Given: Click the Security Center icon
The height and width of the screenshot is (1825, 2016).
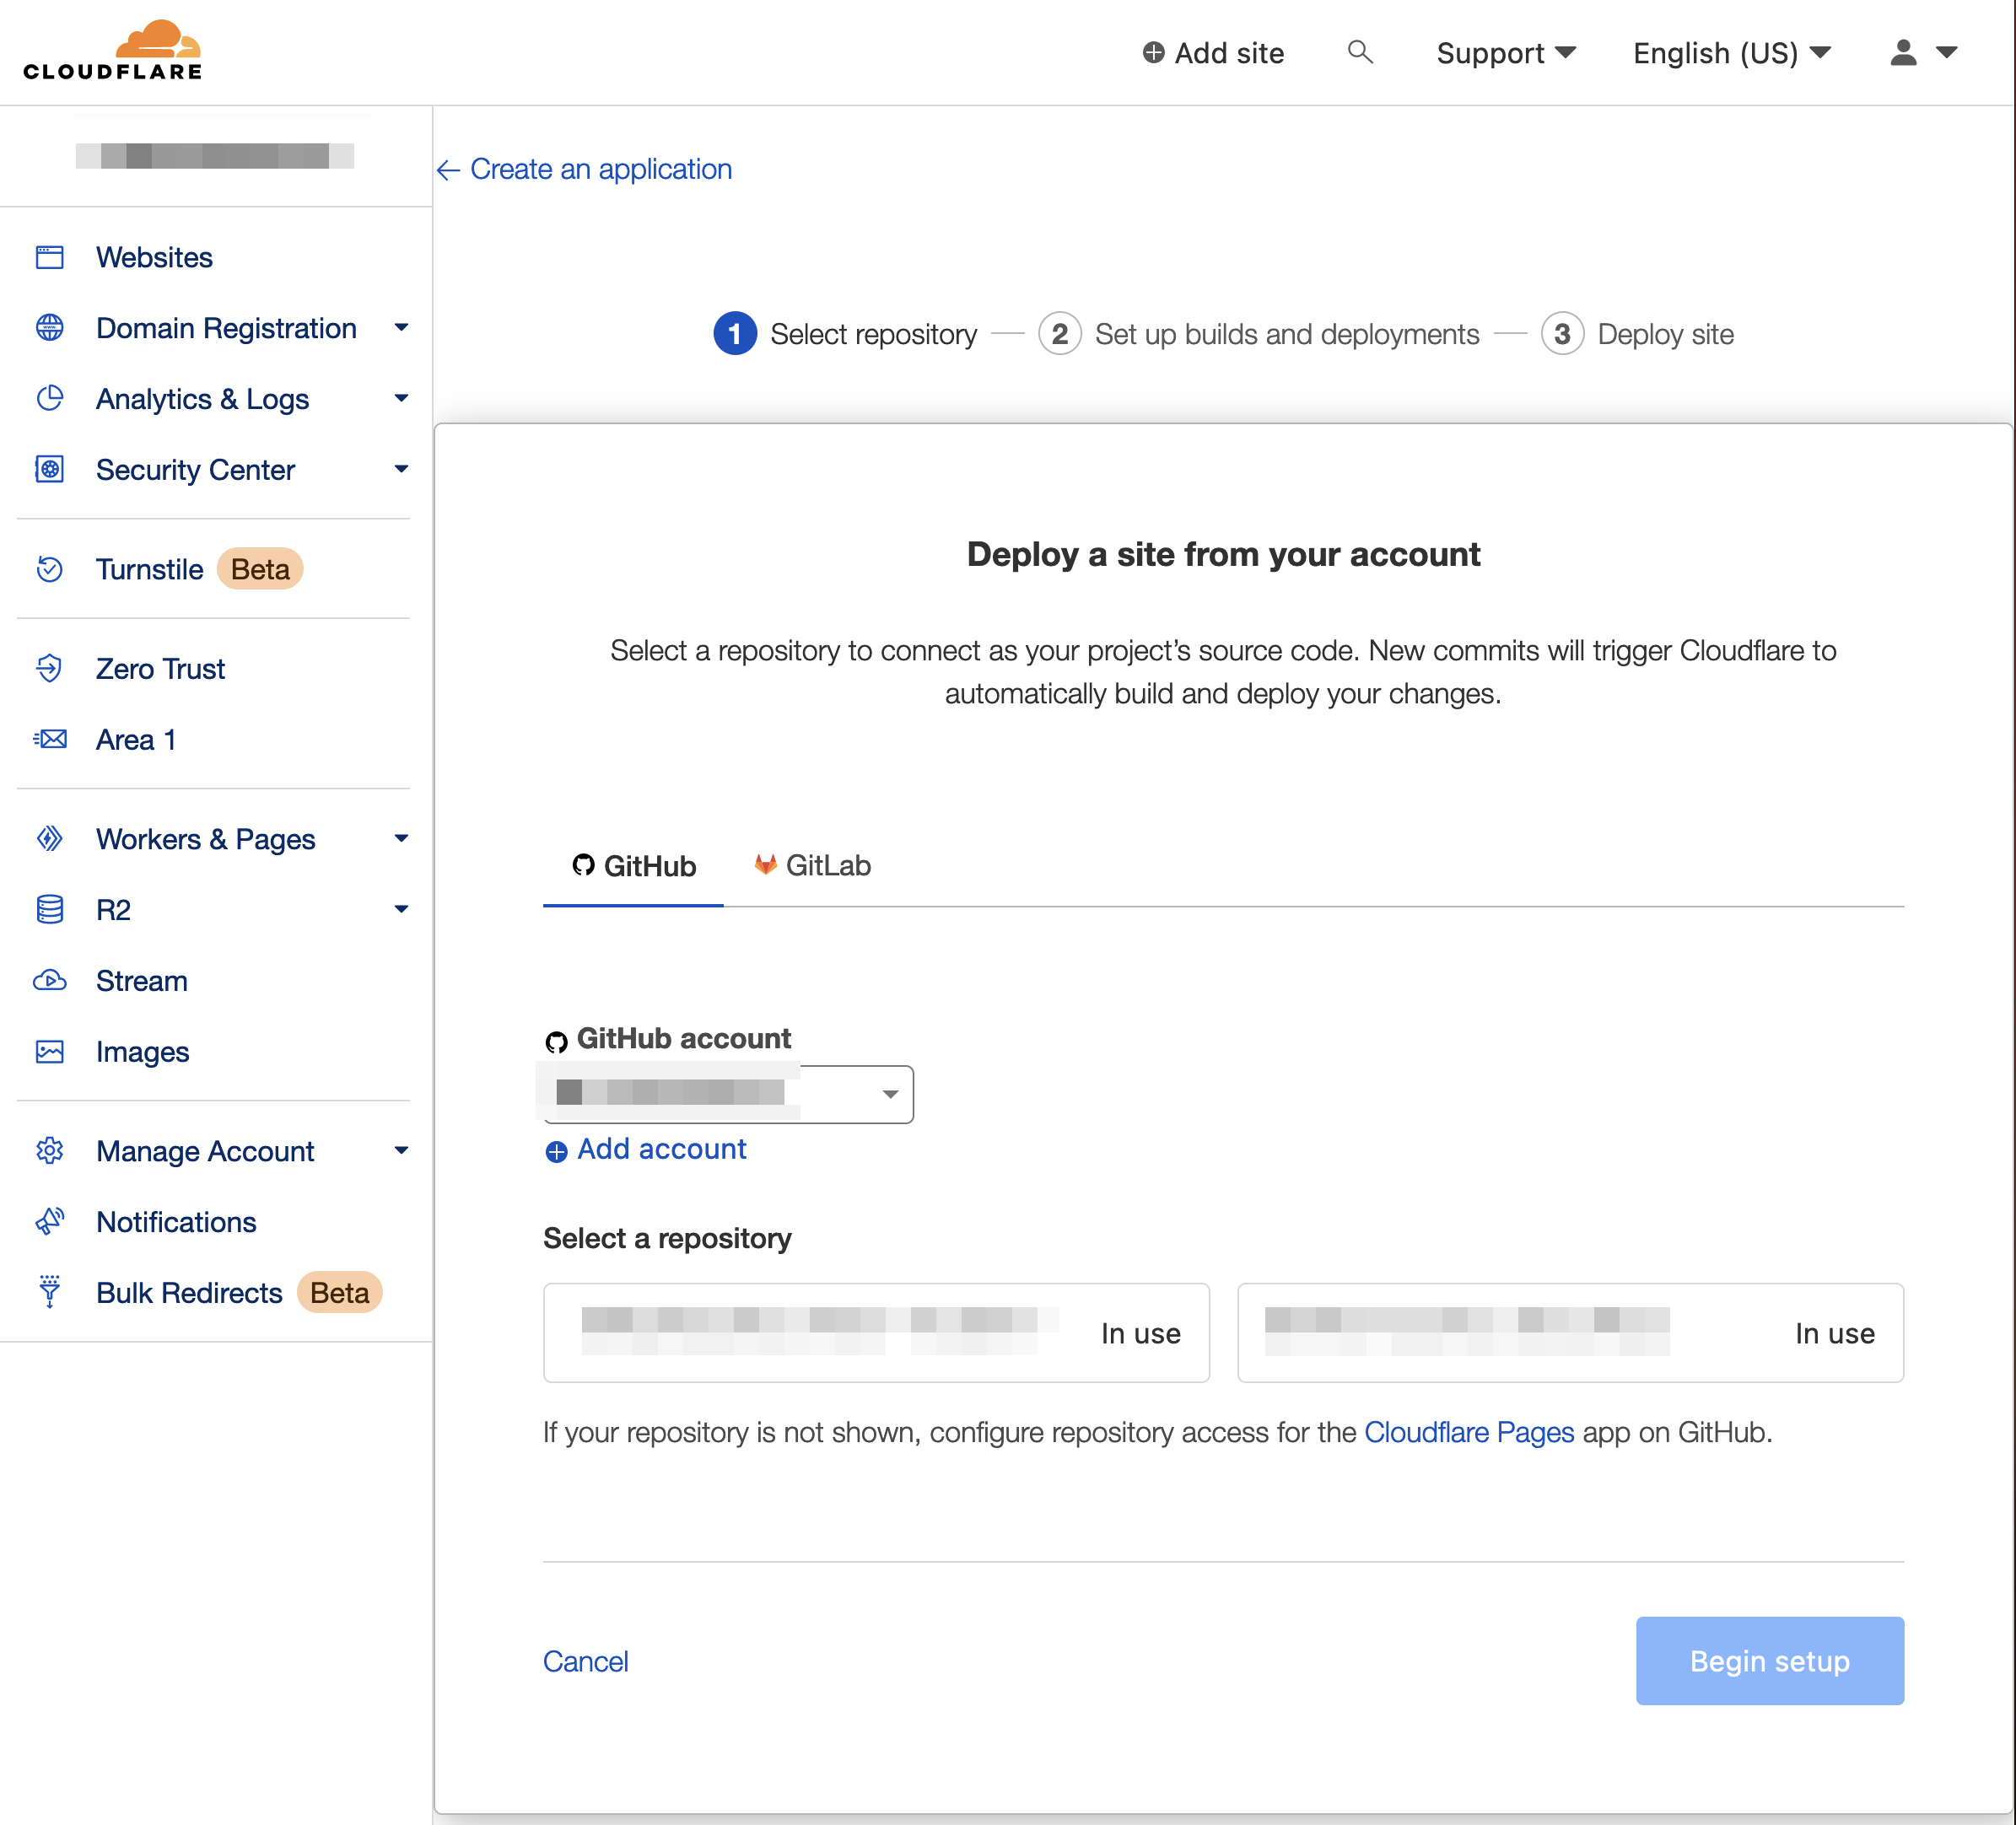Looking at the screenshot, I should click(x=50, y=469).
